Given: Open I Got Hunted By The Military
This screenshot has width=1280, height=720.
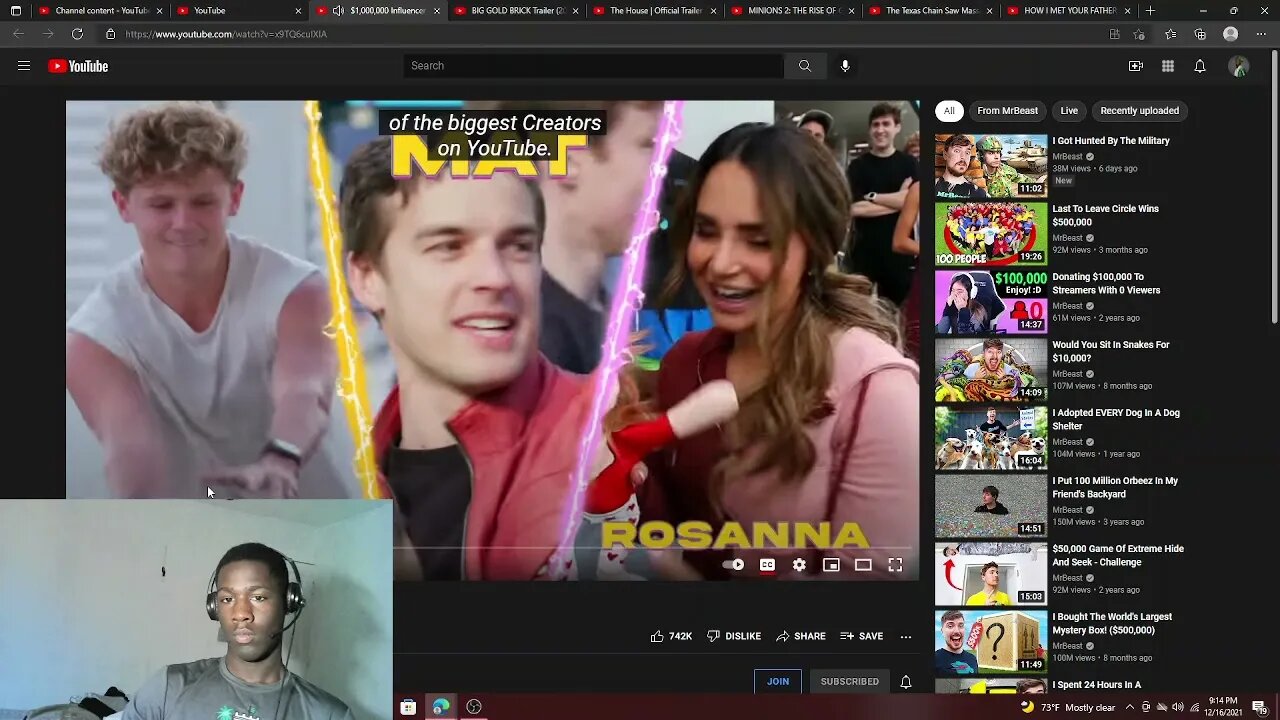Looking at the screenshot, I should point(1110,141).
